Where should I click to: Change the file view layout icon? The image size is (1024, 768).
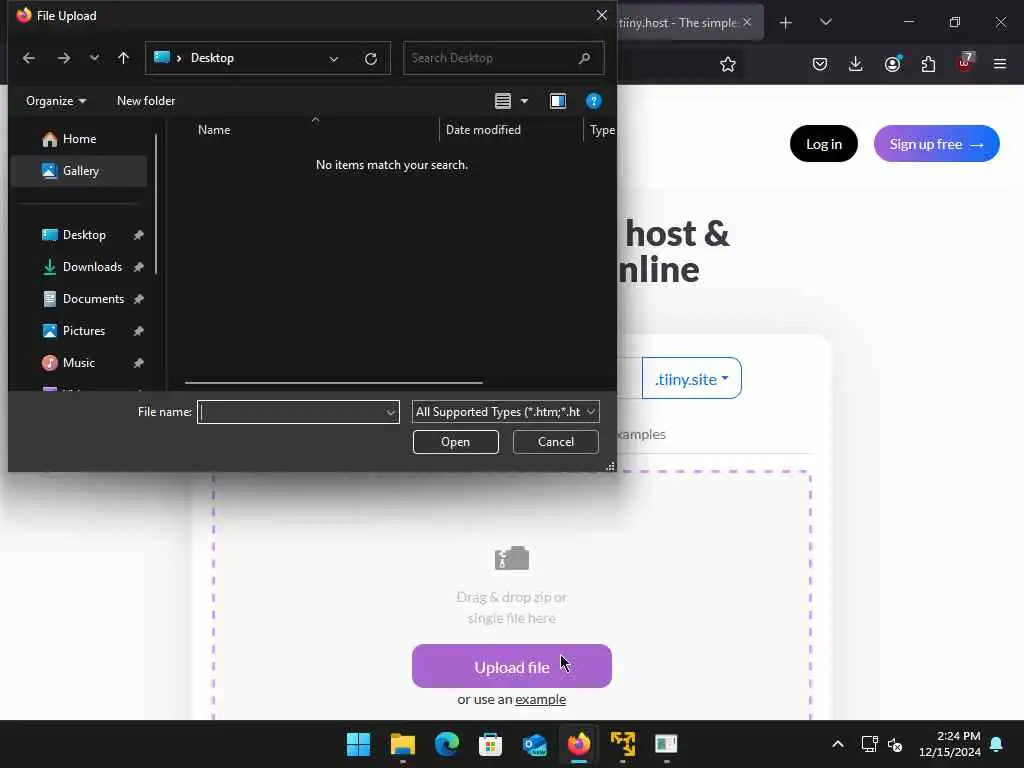coord(503,101)
